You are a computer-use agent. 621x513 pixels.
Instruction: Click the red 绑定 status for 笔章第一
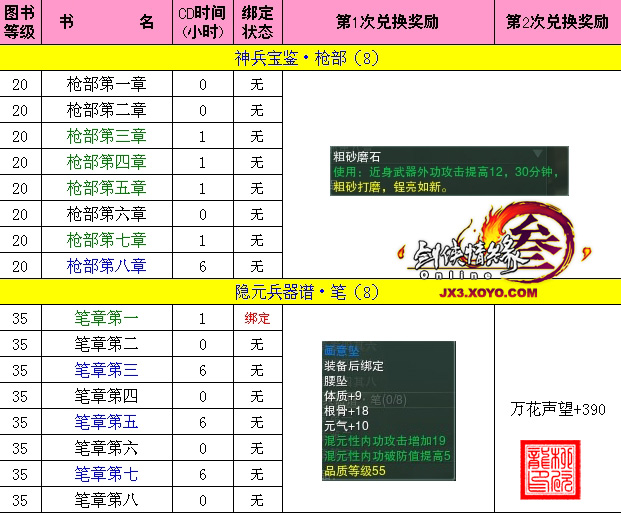click(x=258, y=318)
